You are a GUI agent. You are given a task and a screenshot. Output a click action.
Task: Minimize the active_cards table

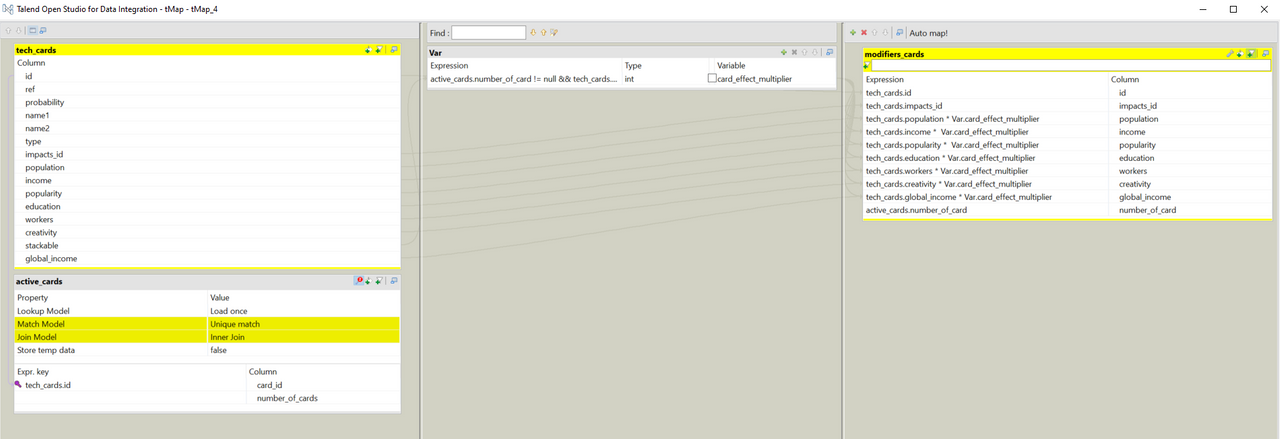(394, 281)
